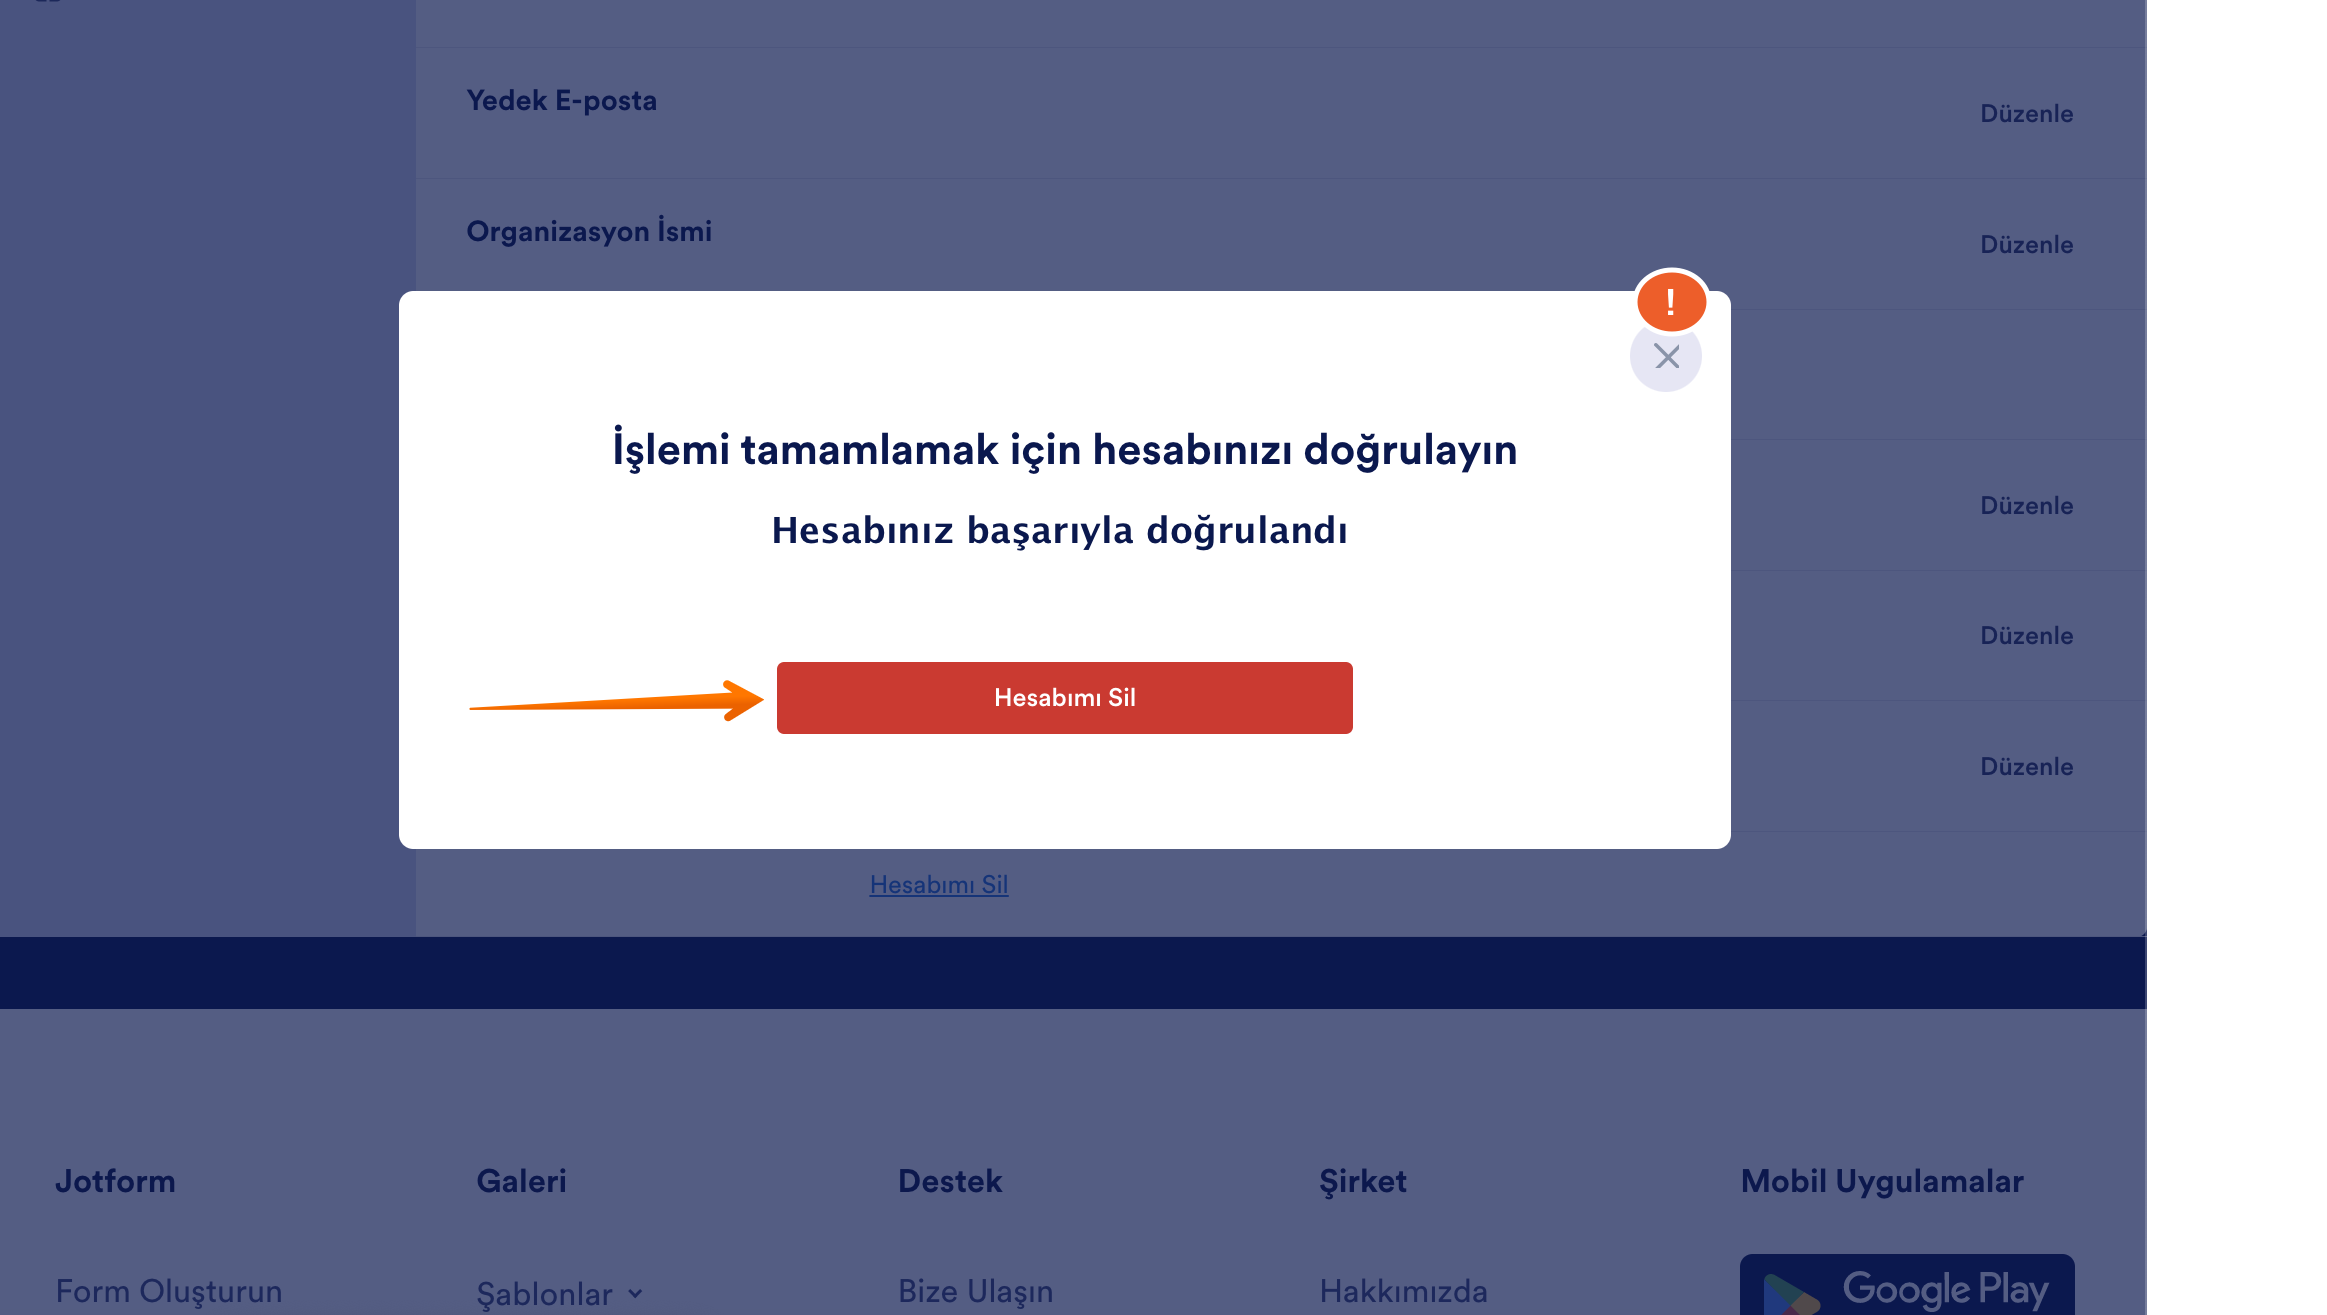The height and width of the screenshot is (1315, 2327).
Task: Click the Hesabınız başarıyla doğrulandı message
Action: point(1059,530)
